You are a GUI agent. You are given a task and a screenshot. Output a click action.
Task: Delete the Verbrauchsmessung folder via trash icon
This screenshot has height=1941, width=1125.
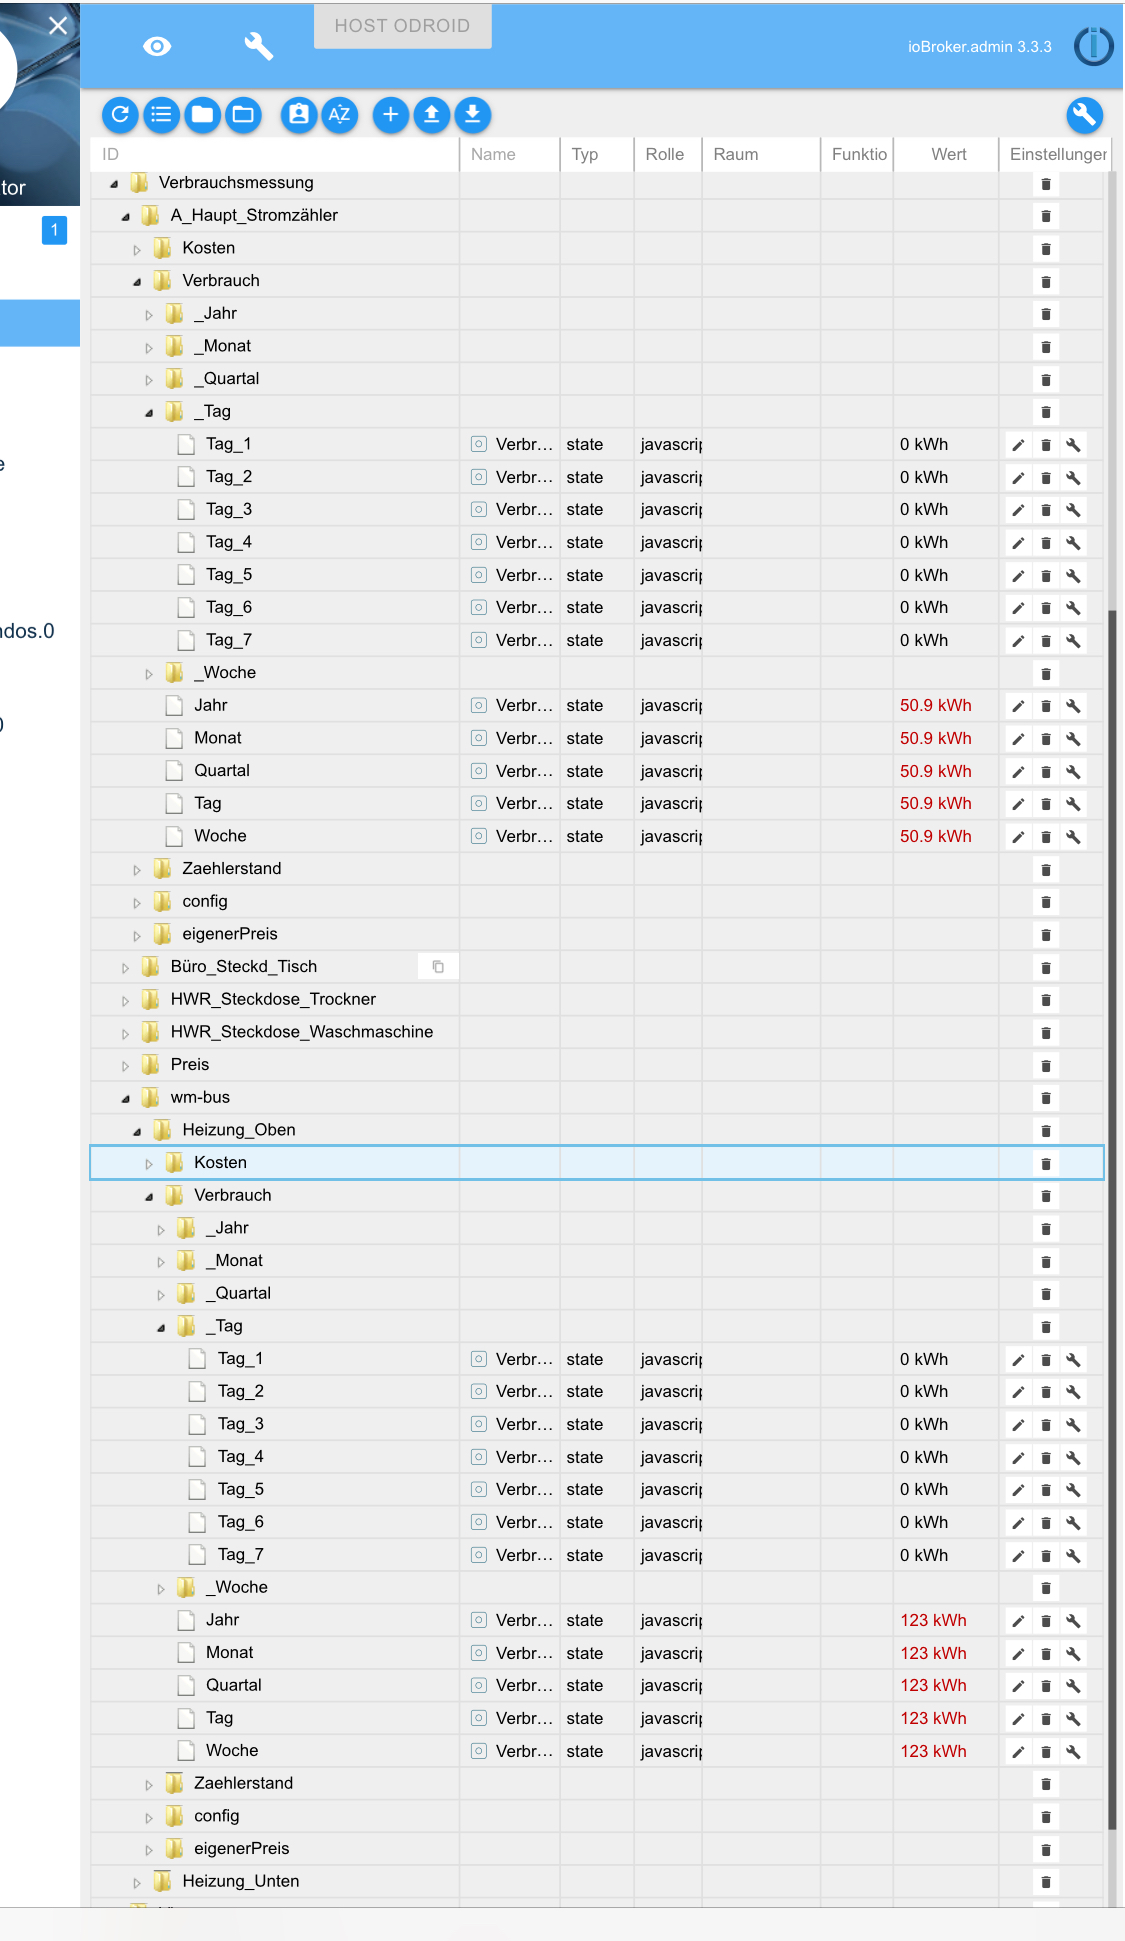(1046, 183)
